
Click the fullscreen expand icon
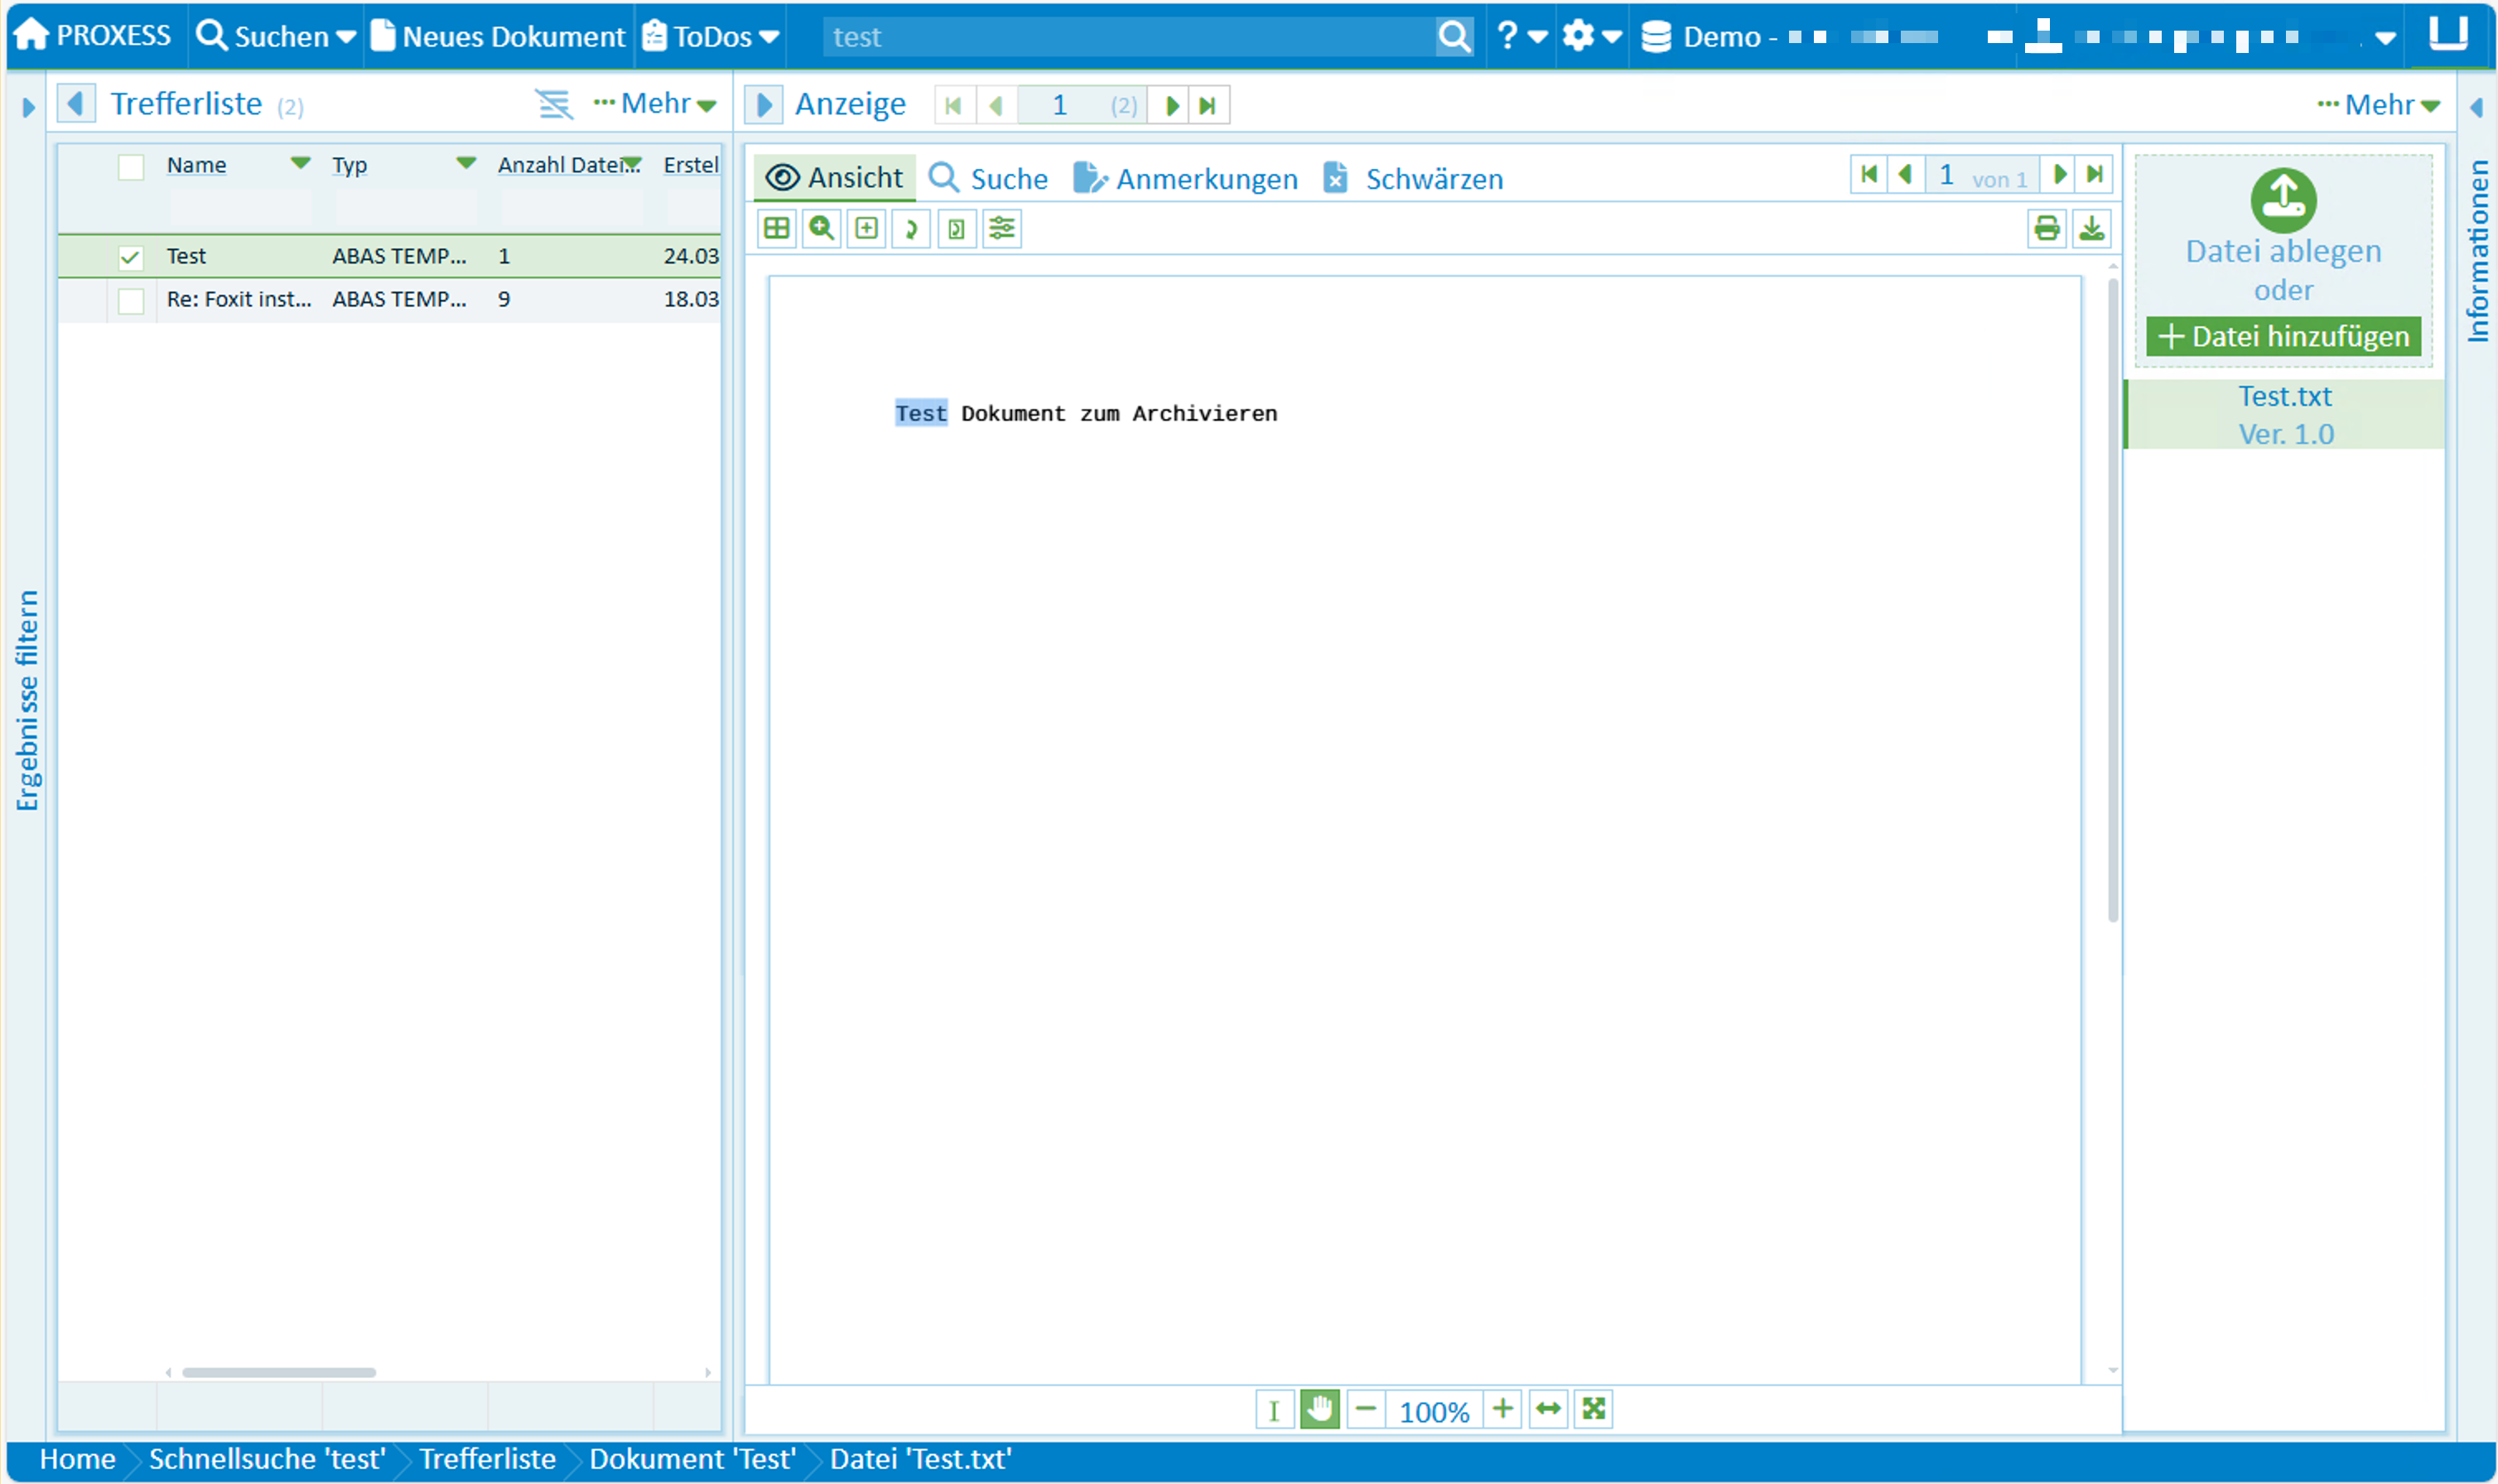click(x=1593, y=1410)
